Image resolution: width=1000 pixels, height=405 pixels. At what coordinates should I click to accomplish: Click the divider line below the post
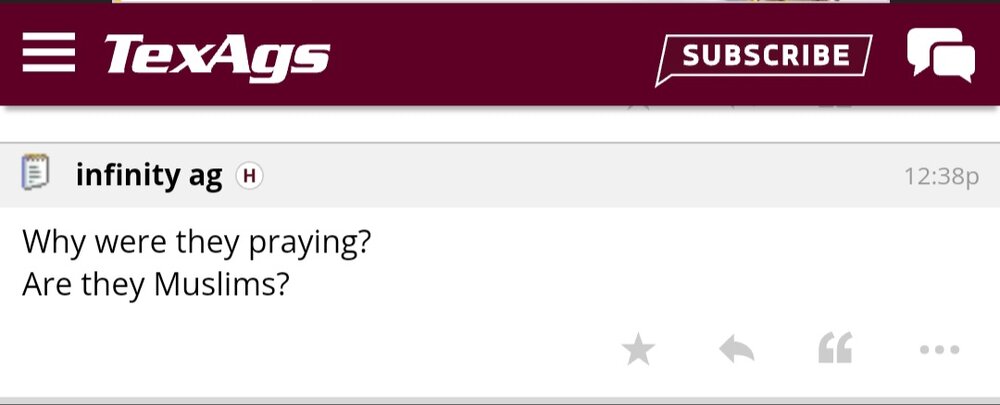click(x=500, y=398)
